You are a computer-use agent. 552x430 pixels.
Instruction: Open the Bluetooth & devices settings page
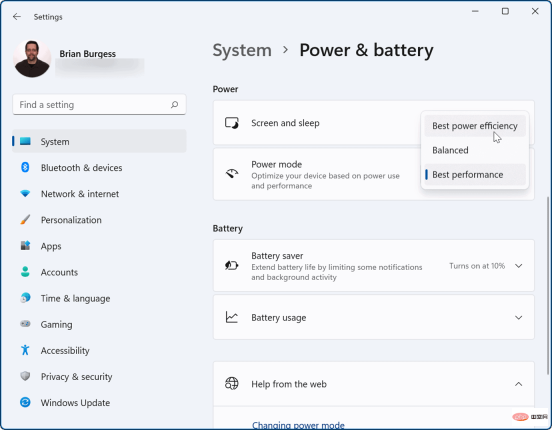point(99,168)
